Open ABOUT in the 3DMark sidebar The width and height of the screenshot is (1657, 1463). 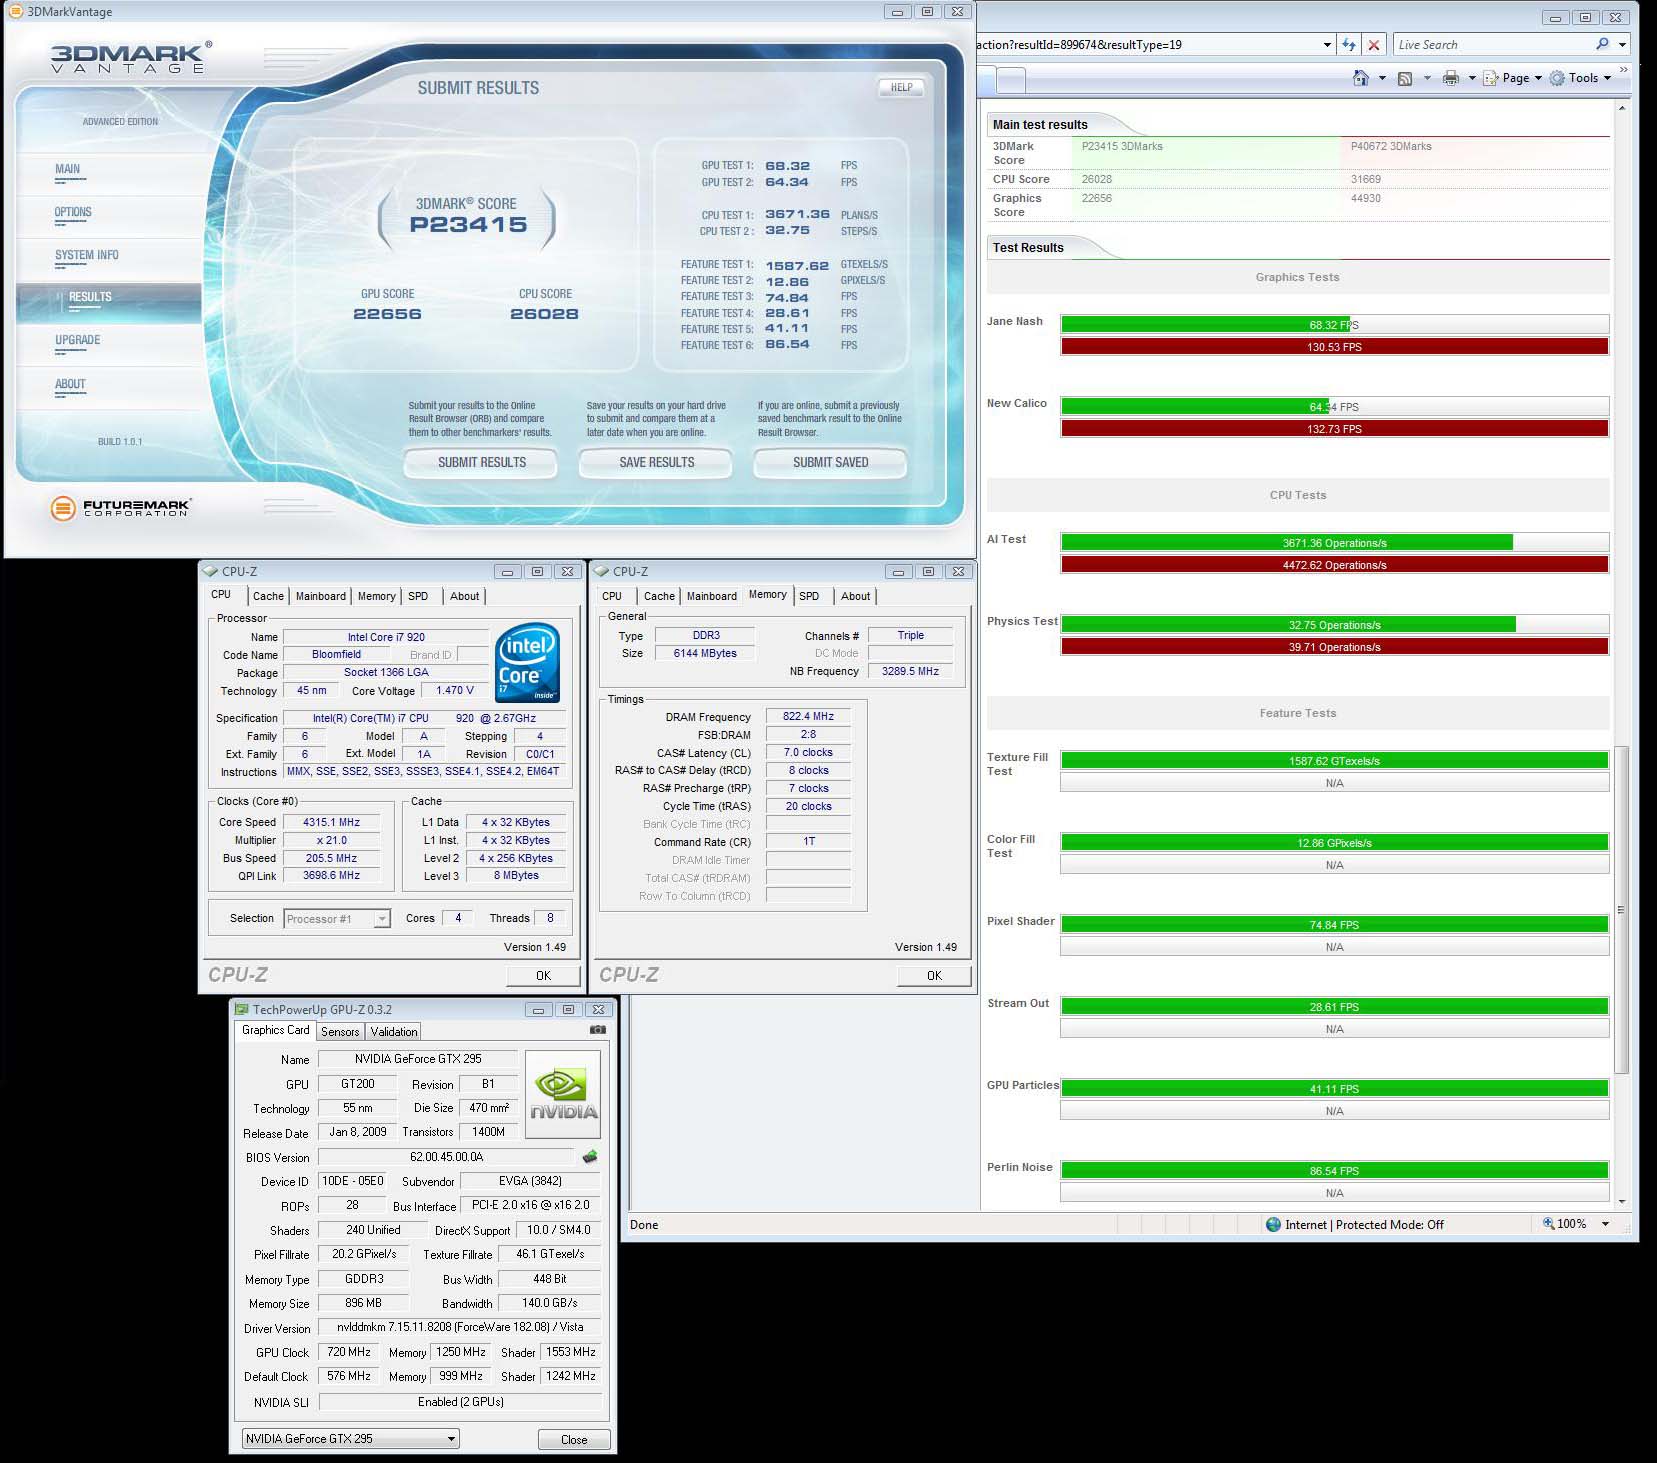point(70,384)
